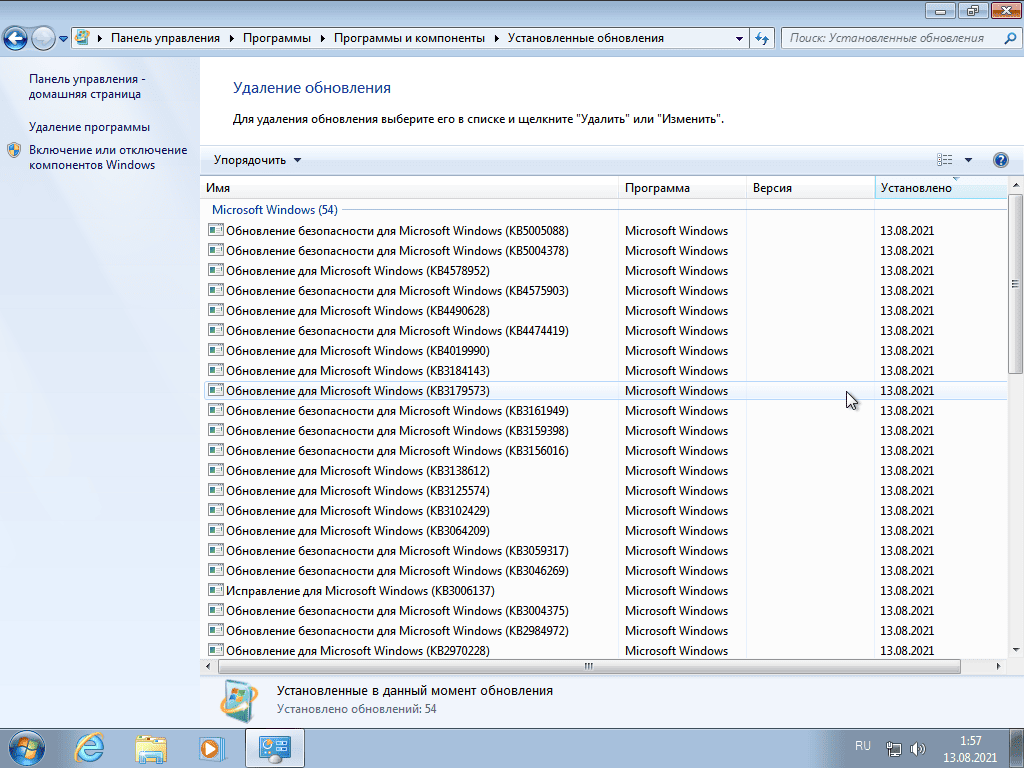Open the Help question mark button
Image resolution: width=1024 pixels, height=768 pixels.
pos(1000,160)
